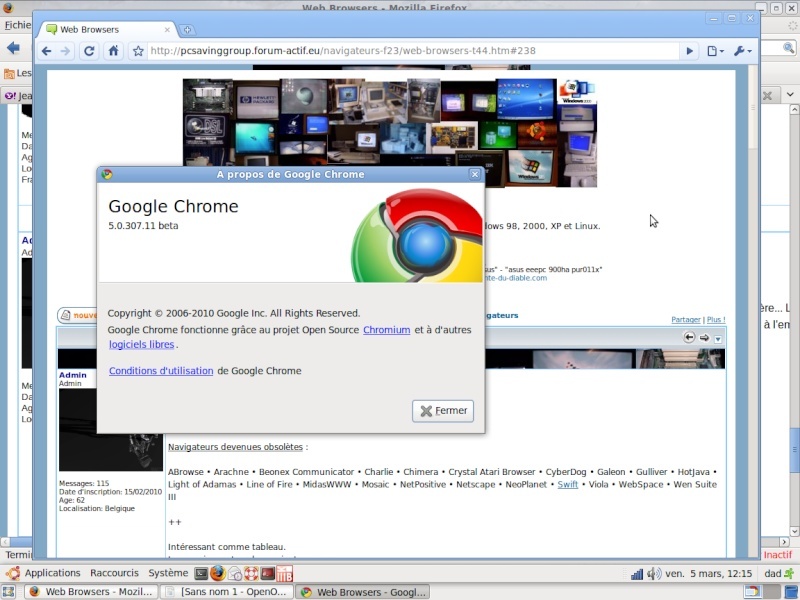
Task: Open the Chromium project link
Action: pos(386,330)
